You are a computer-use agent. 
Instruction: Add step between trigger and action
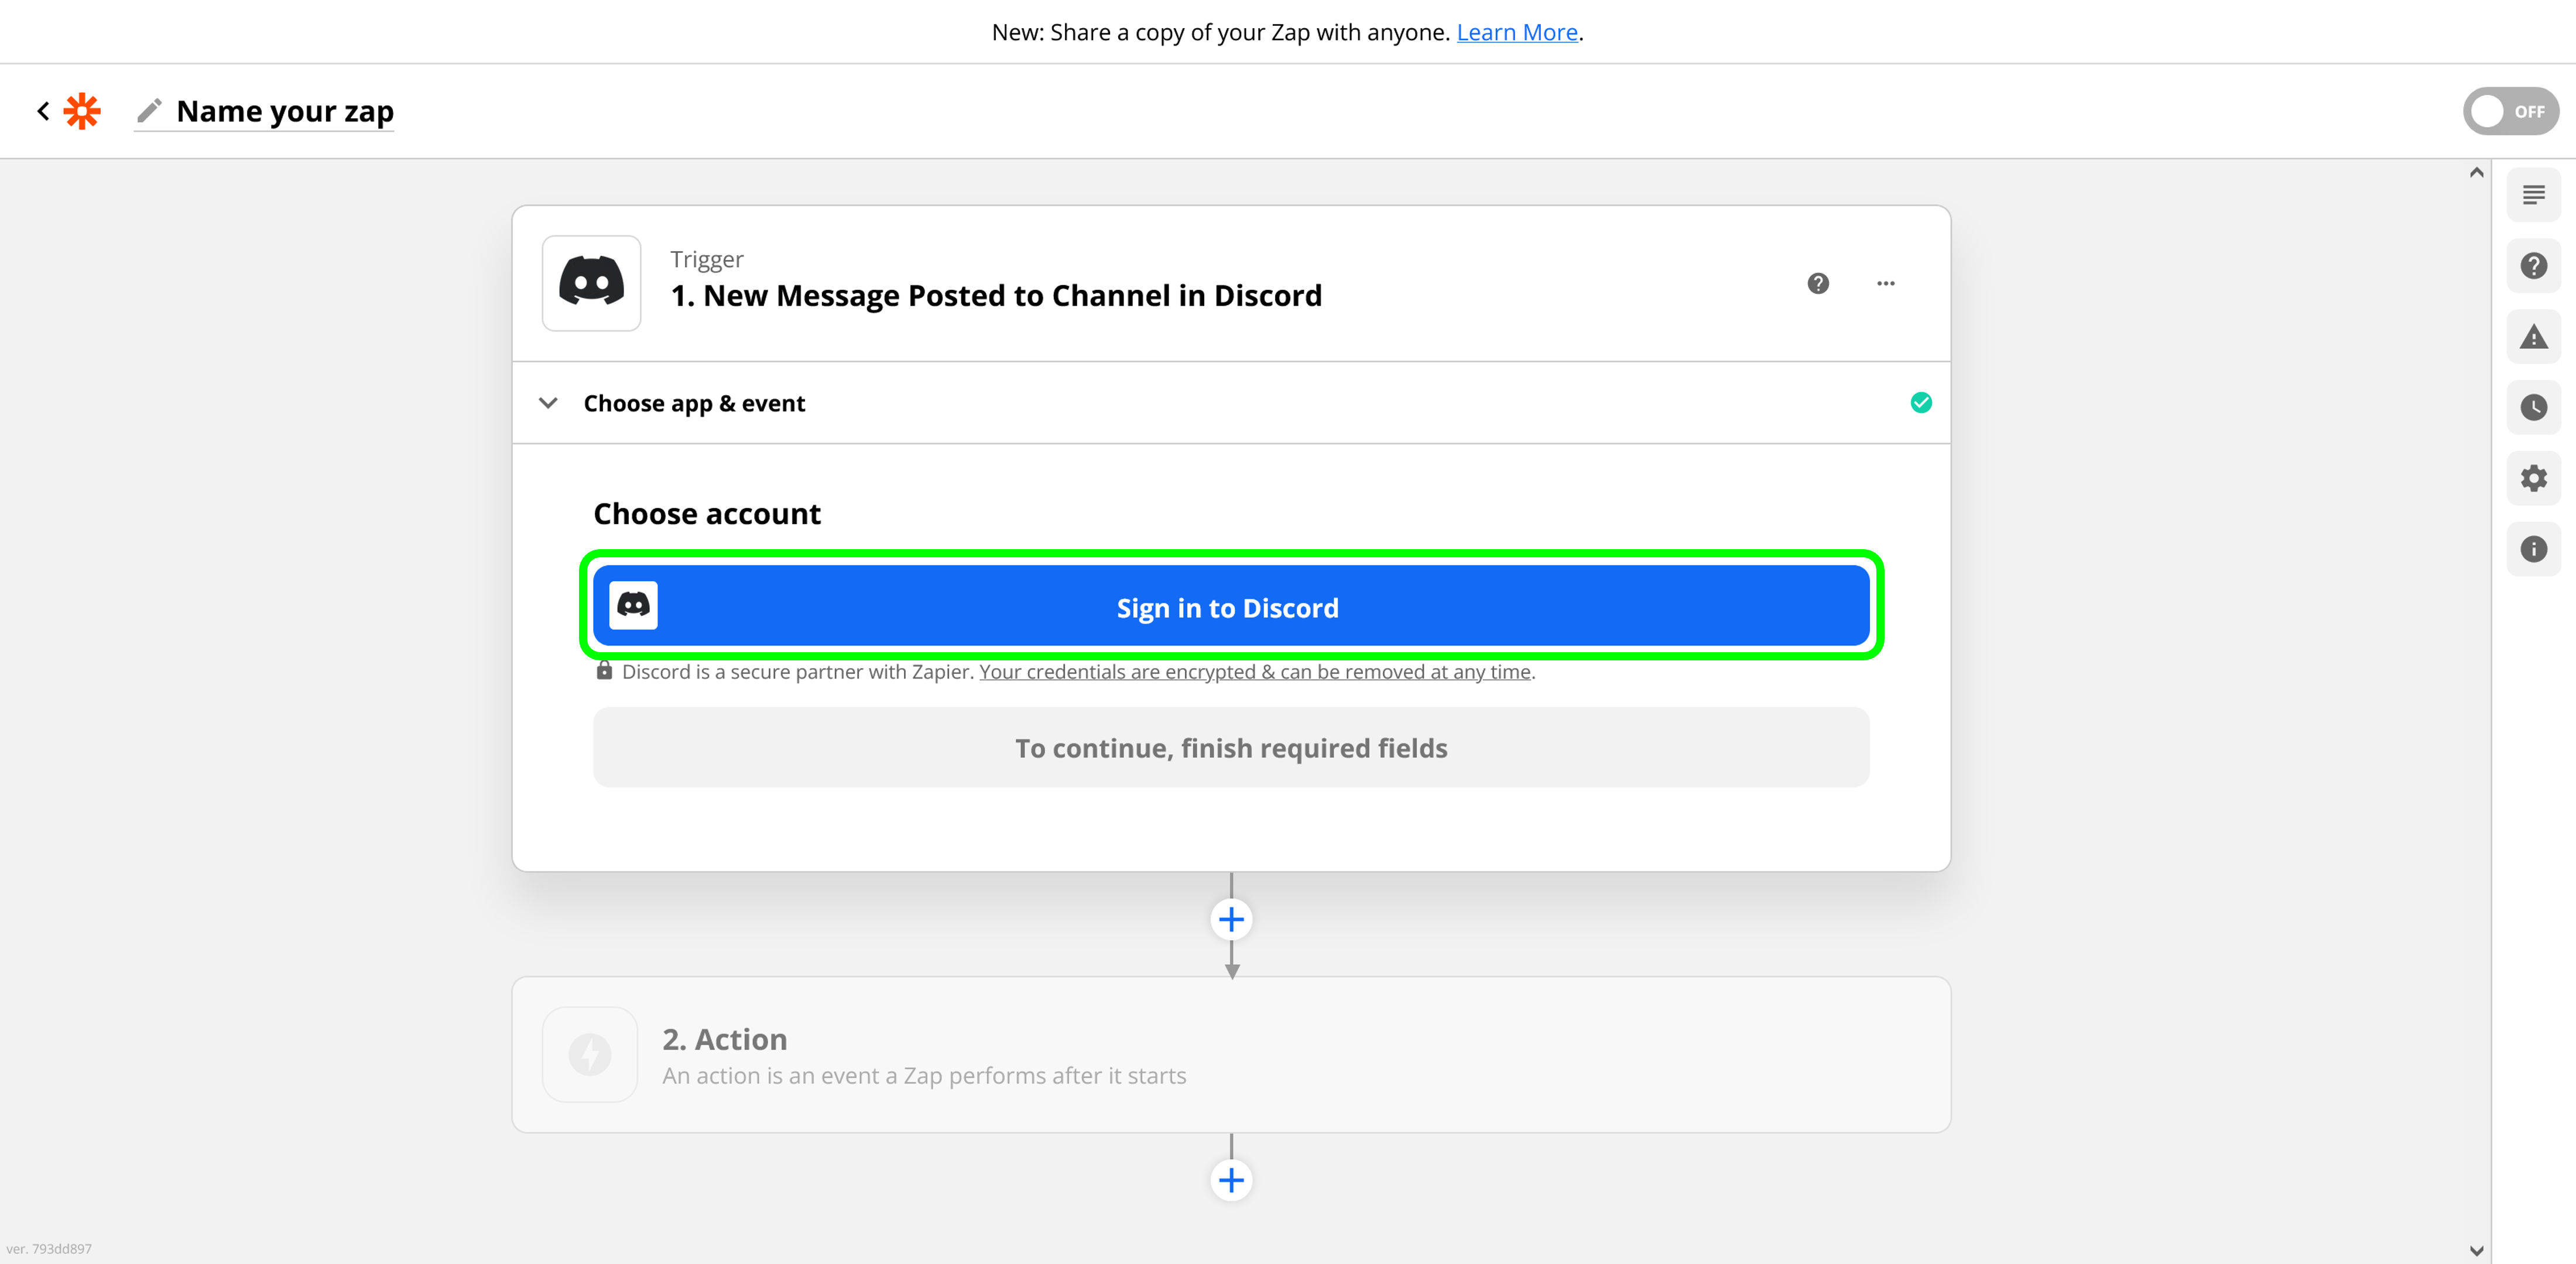click(1231, 919)
